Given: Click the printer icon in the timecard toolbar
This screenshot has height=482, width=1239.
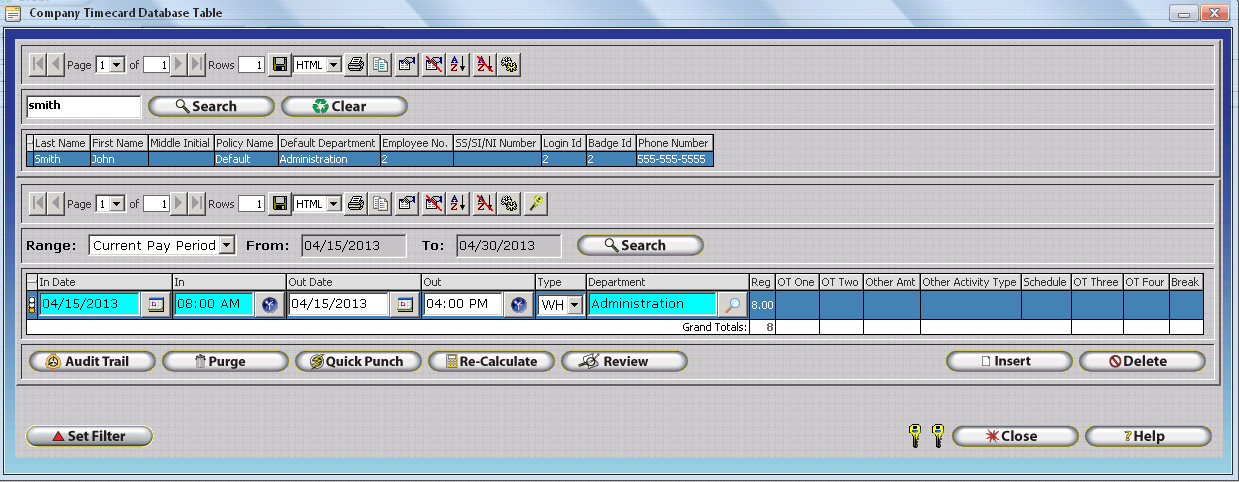Looking at the screenshot, I should pos(355,203).
